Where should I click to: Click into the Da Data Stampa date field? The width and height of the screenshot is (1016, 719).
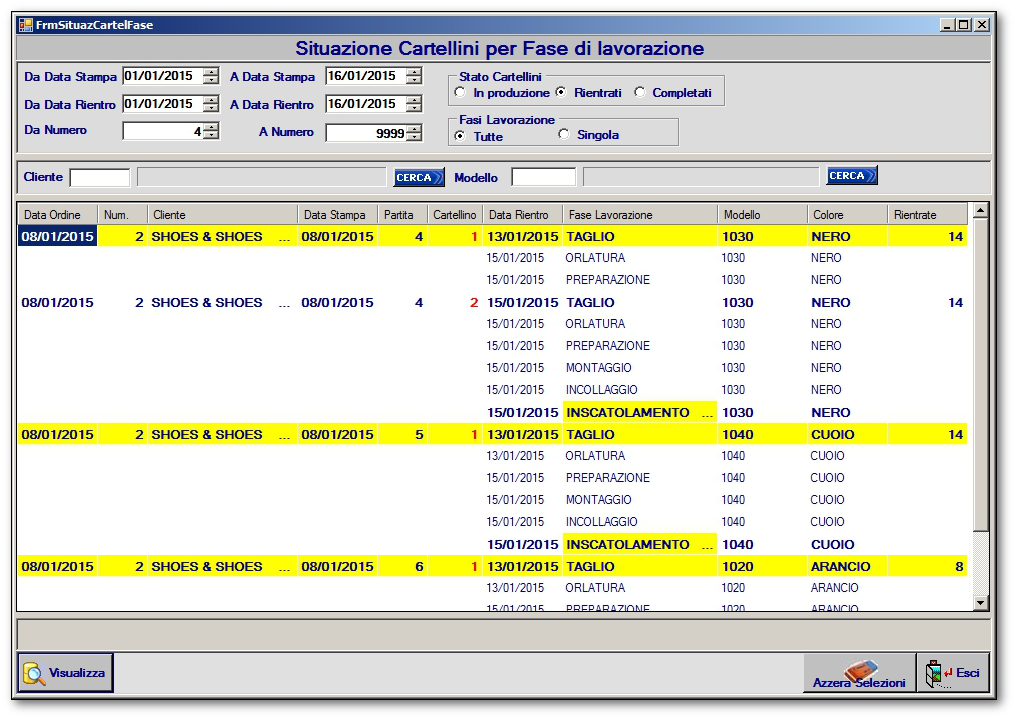coord(163,76)
